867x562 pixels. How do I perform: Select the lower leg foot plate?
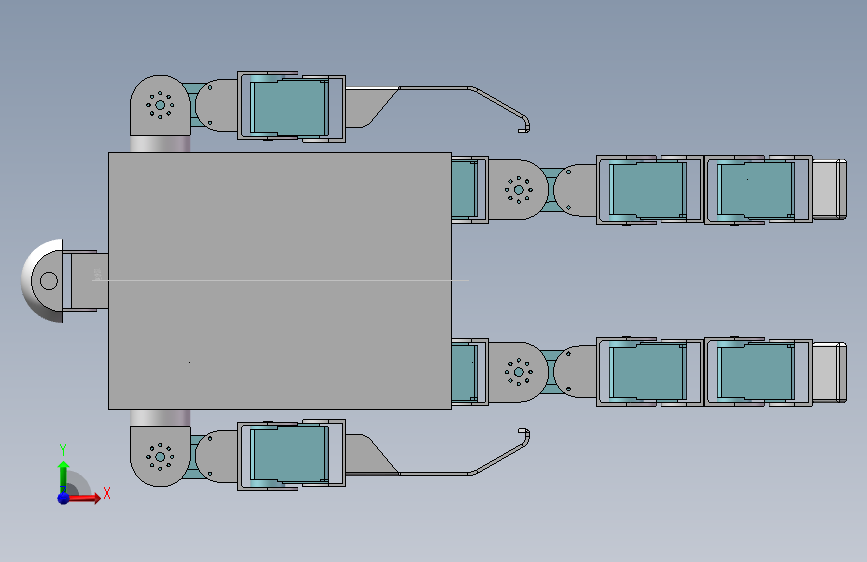[x=829, y=372]
